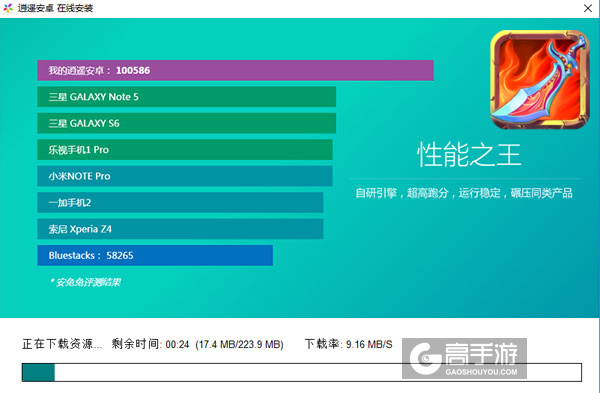This screenshot has height=393, width=600.
Task: Click the 逍遥安卓 在线安装 window title
Action: tap(55, 8)
